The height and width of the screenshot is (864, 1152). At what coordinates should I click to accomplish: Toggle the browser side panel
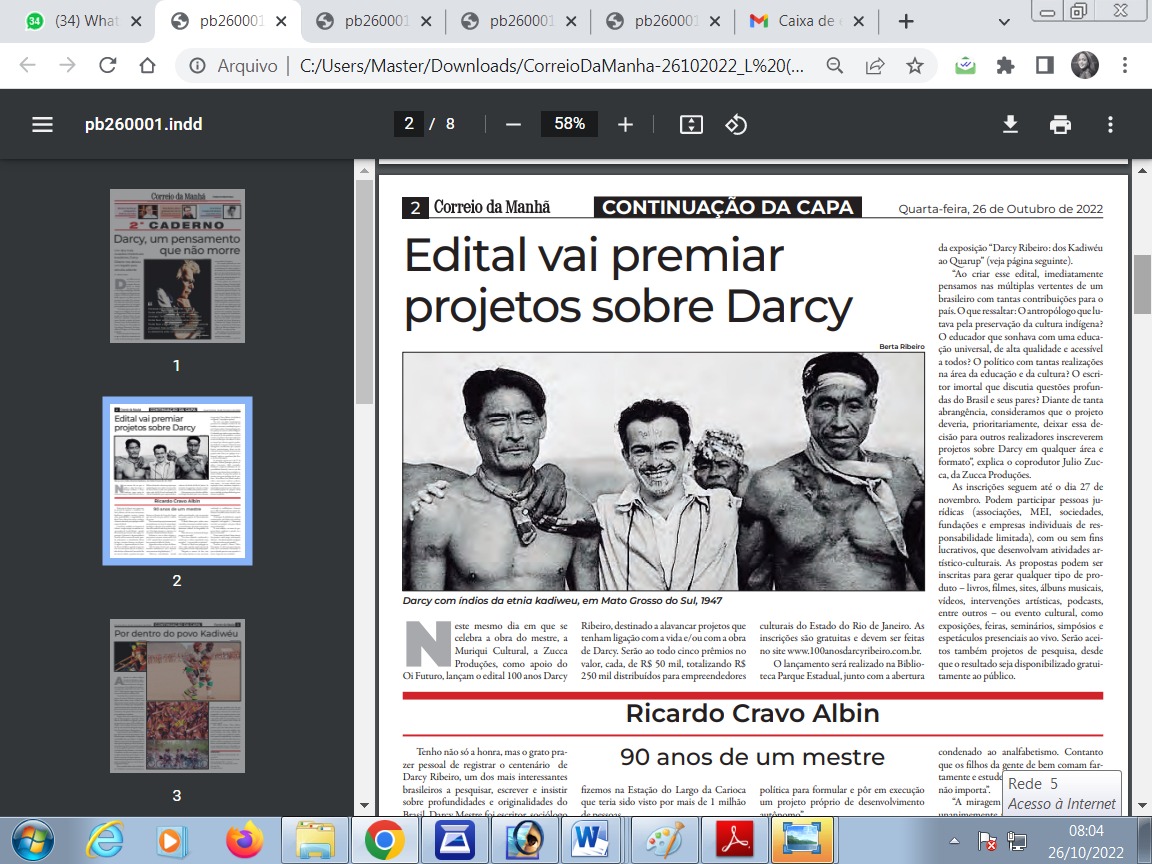click(x=1044, y=65)
